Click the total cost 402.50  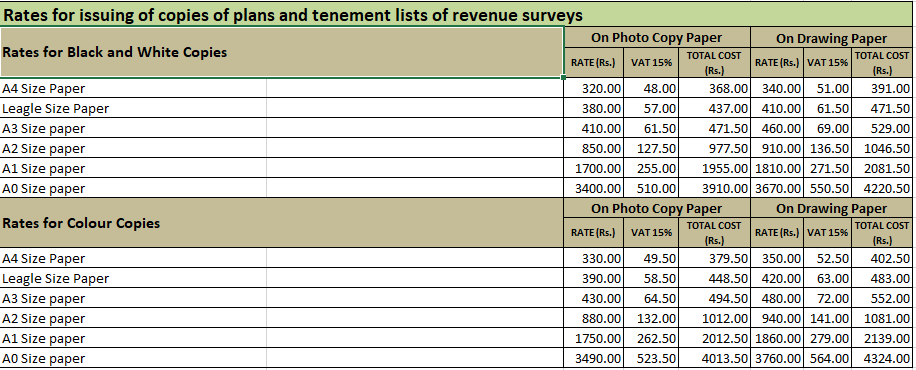(x=882, y=258)
